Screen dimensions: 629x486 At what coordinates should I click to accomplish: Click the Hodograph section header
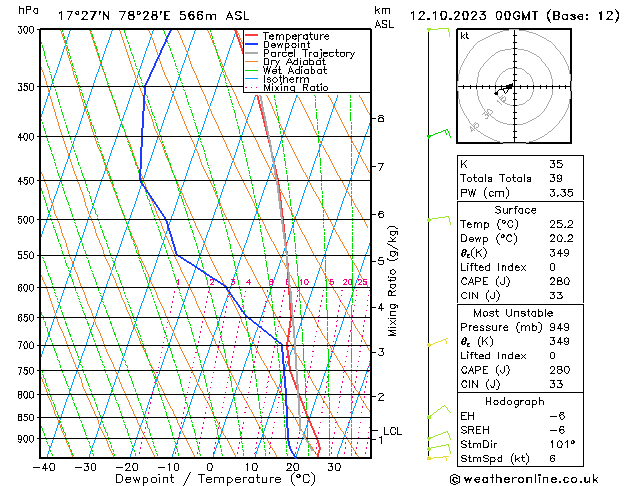tap(515, 401)
